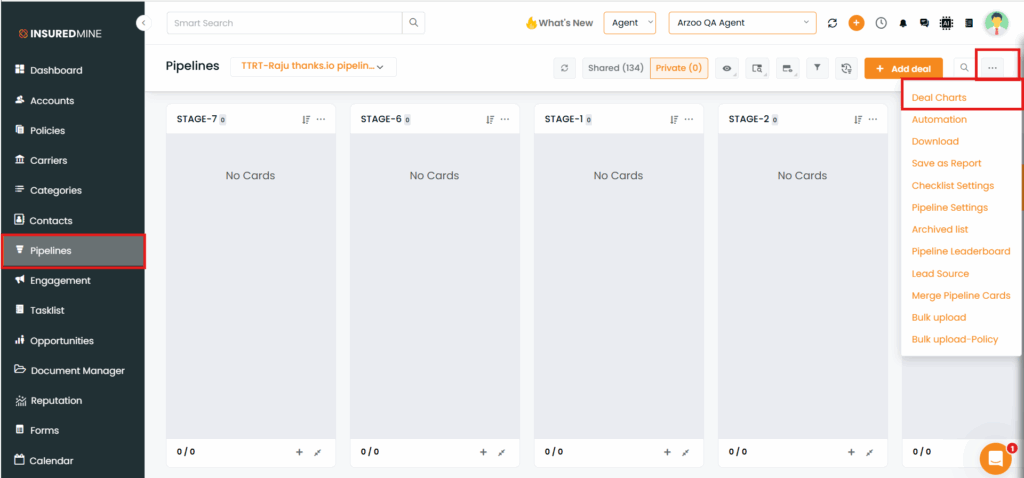Image resolution: width=1024 pixels, height=478 pixels.
Task: Open the Agent role dropdown
Action: (x=629, y=23)
